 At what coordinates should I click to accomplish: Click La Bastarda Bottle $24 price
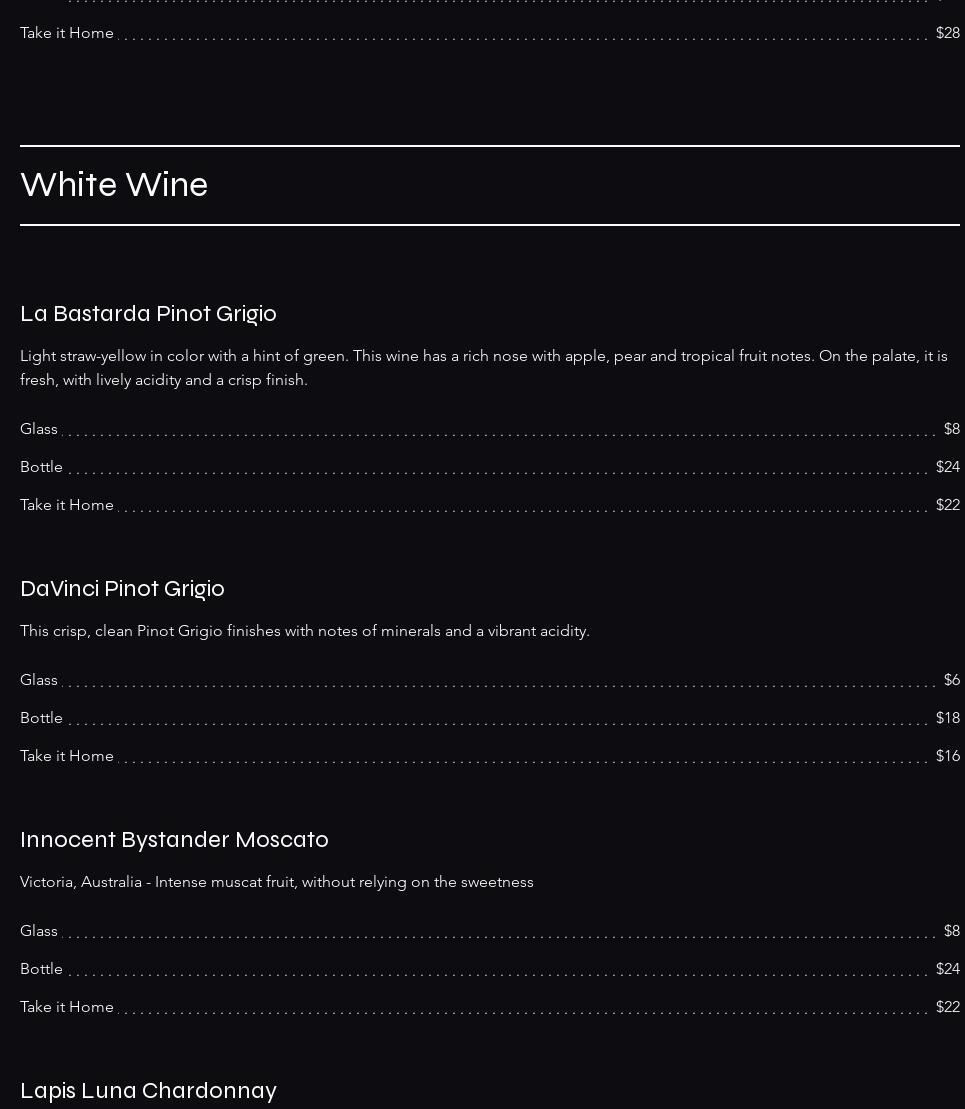[947, 467]
